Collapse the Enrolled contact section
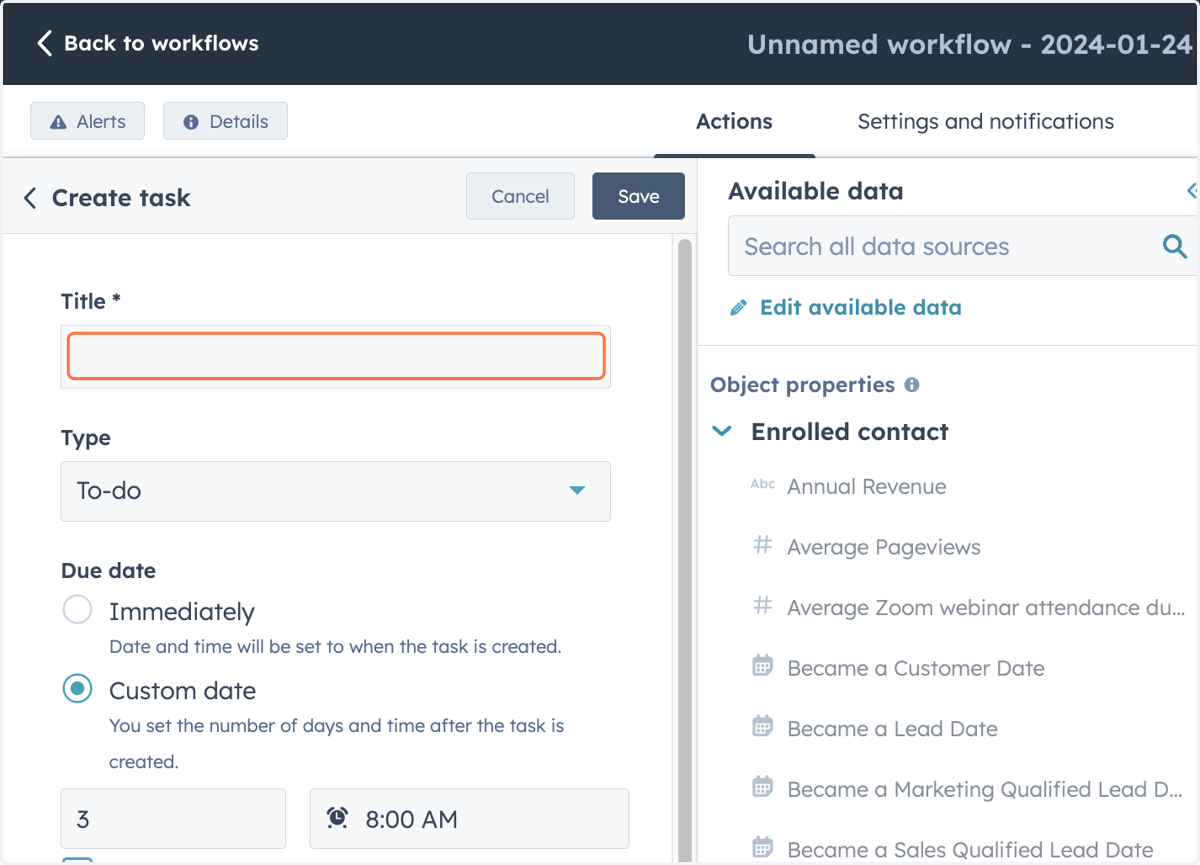This screenshot has height=865, width=1200. tap(721, 432)
